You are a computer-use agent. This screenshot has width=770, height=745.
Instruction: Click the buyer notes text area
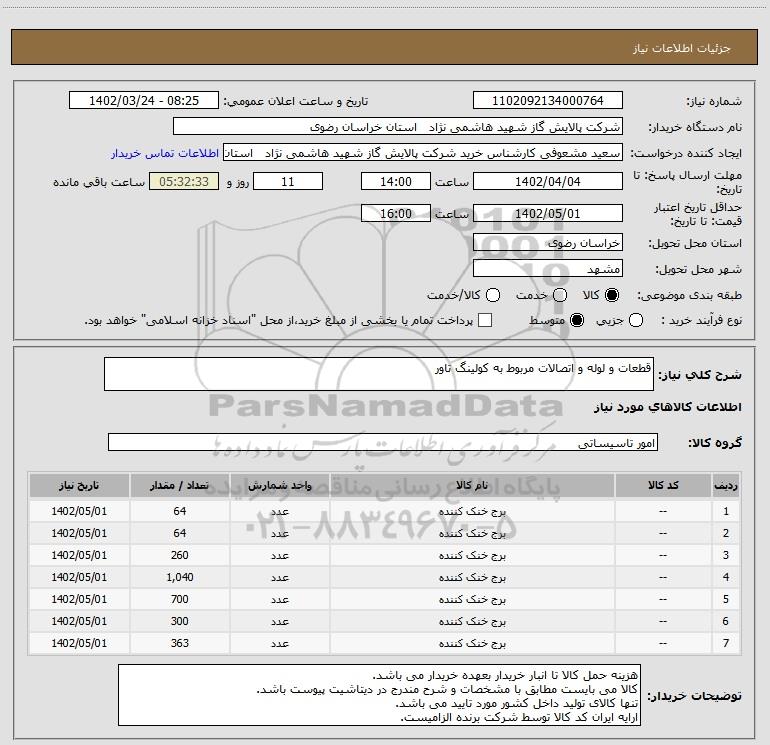pyautogui.click(x=379, y=695)
